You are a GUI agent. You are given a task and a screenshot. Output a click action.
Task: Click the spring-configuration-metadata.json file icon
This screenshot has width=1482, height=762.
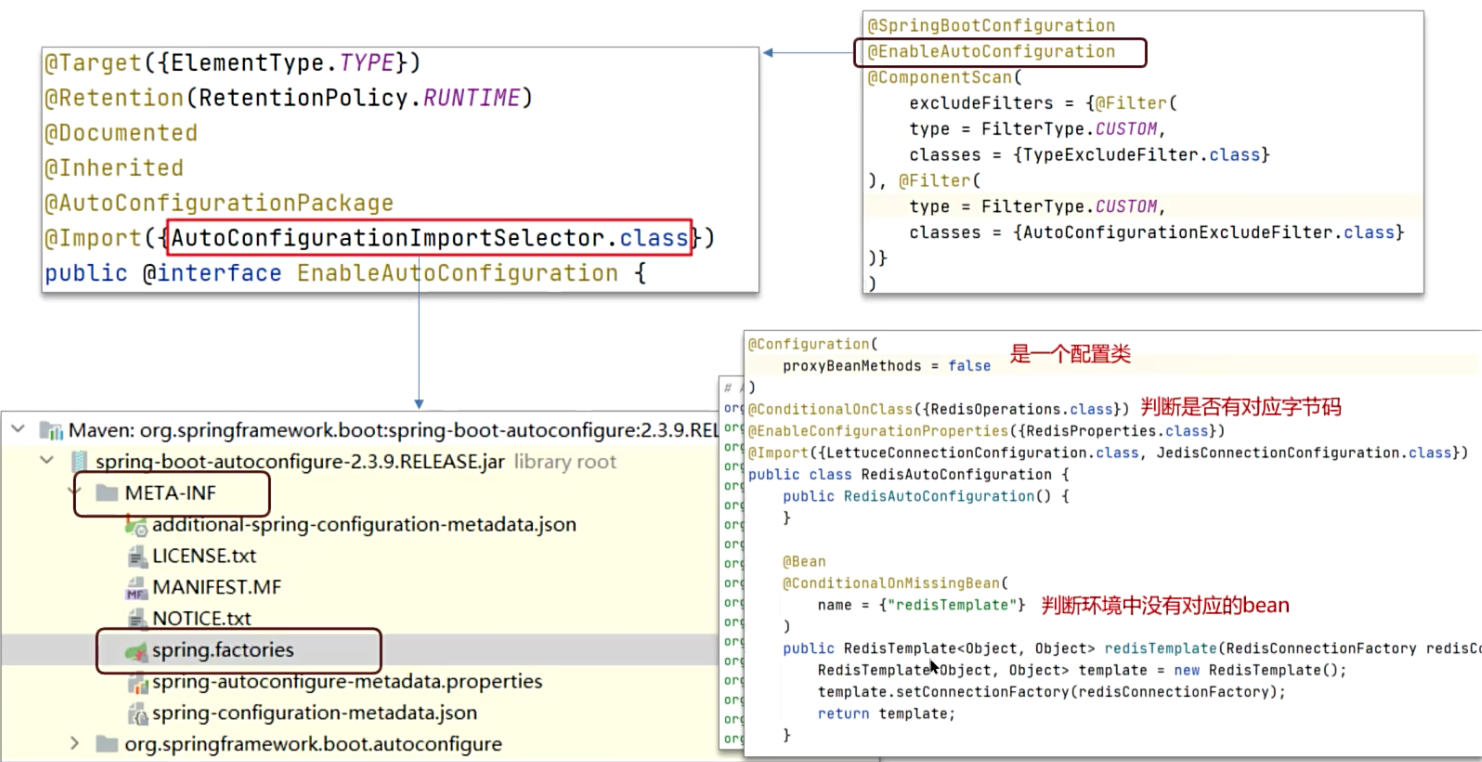(137, 714)
